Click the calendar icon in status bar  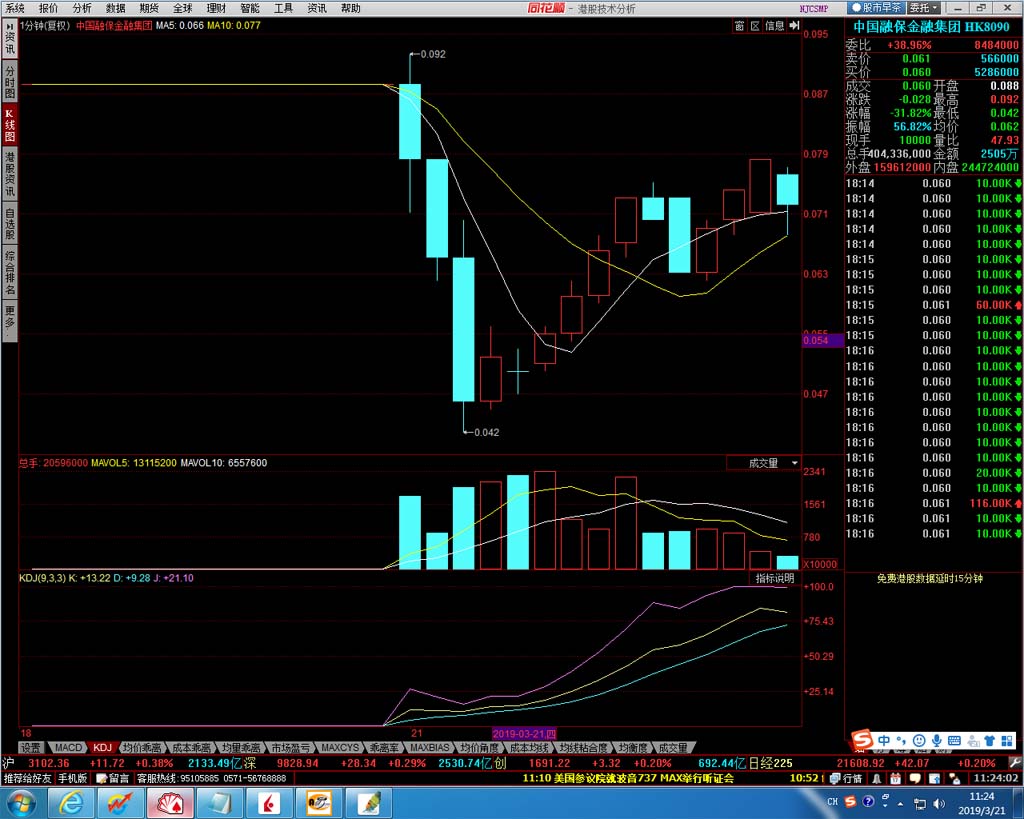click(x=895, y=779)
